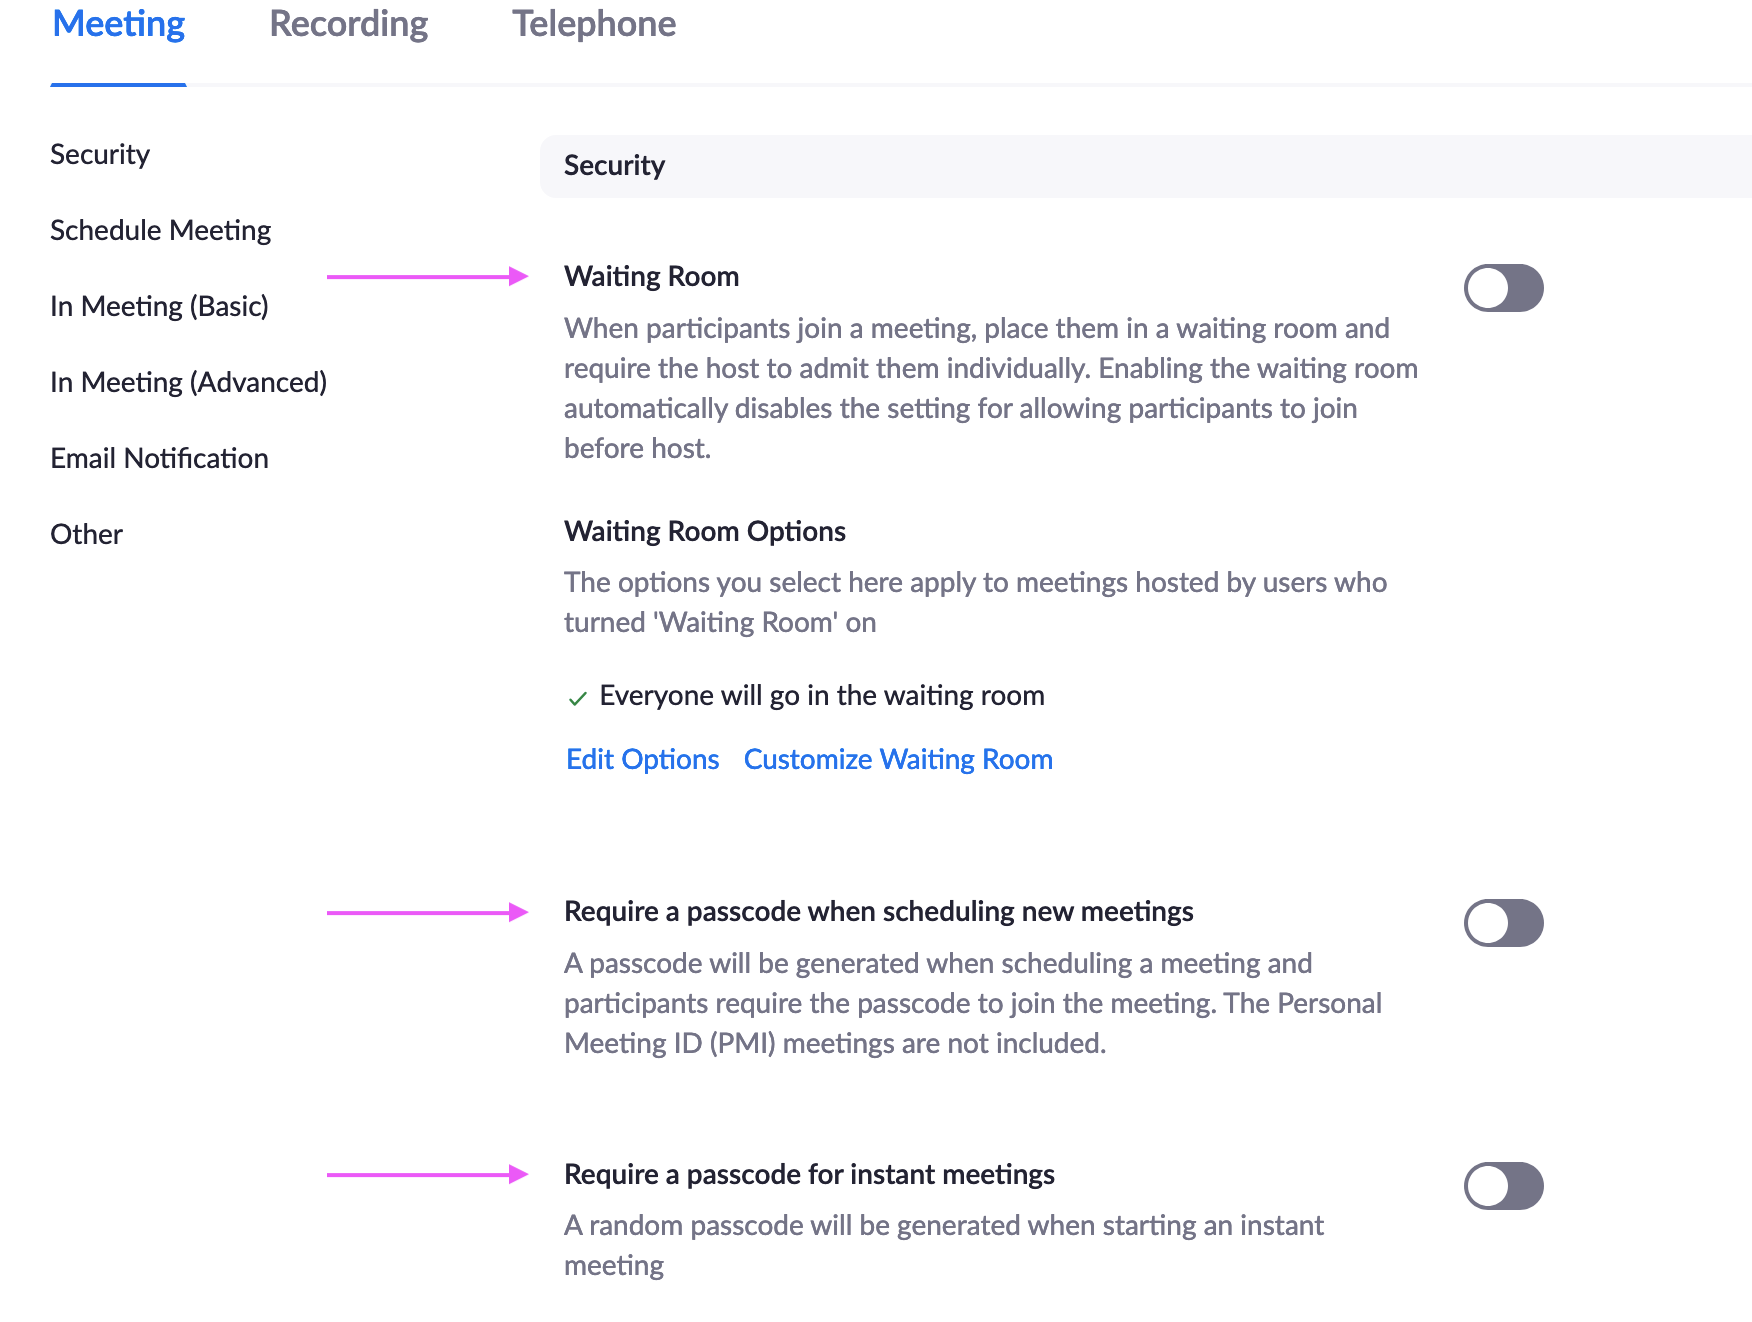Click the Waiting Room Options heading
1752x1322 pixels.
pyautogui.click(x=704, y=531)
